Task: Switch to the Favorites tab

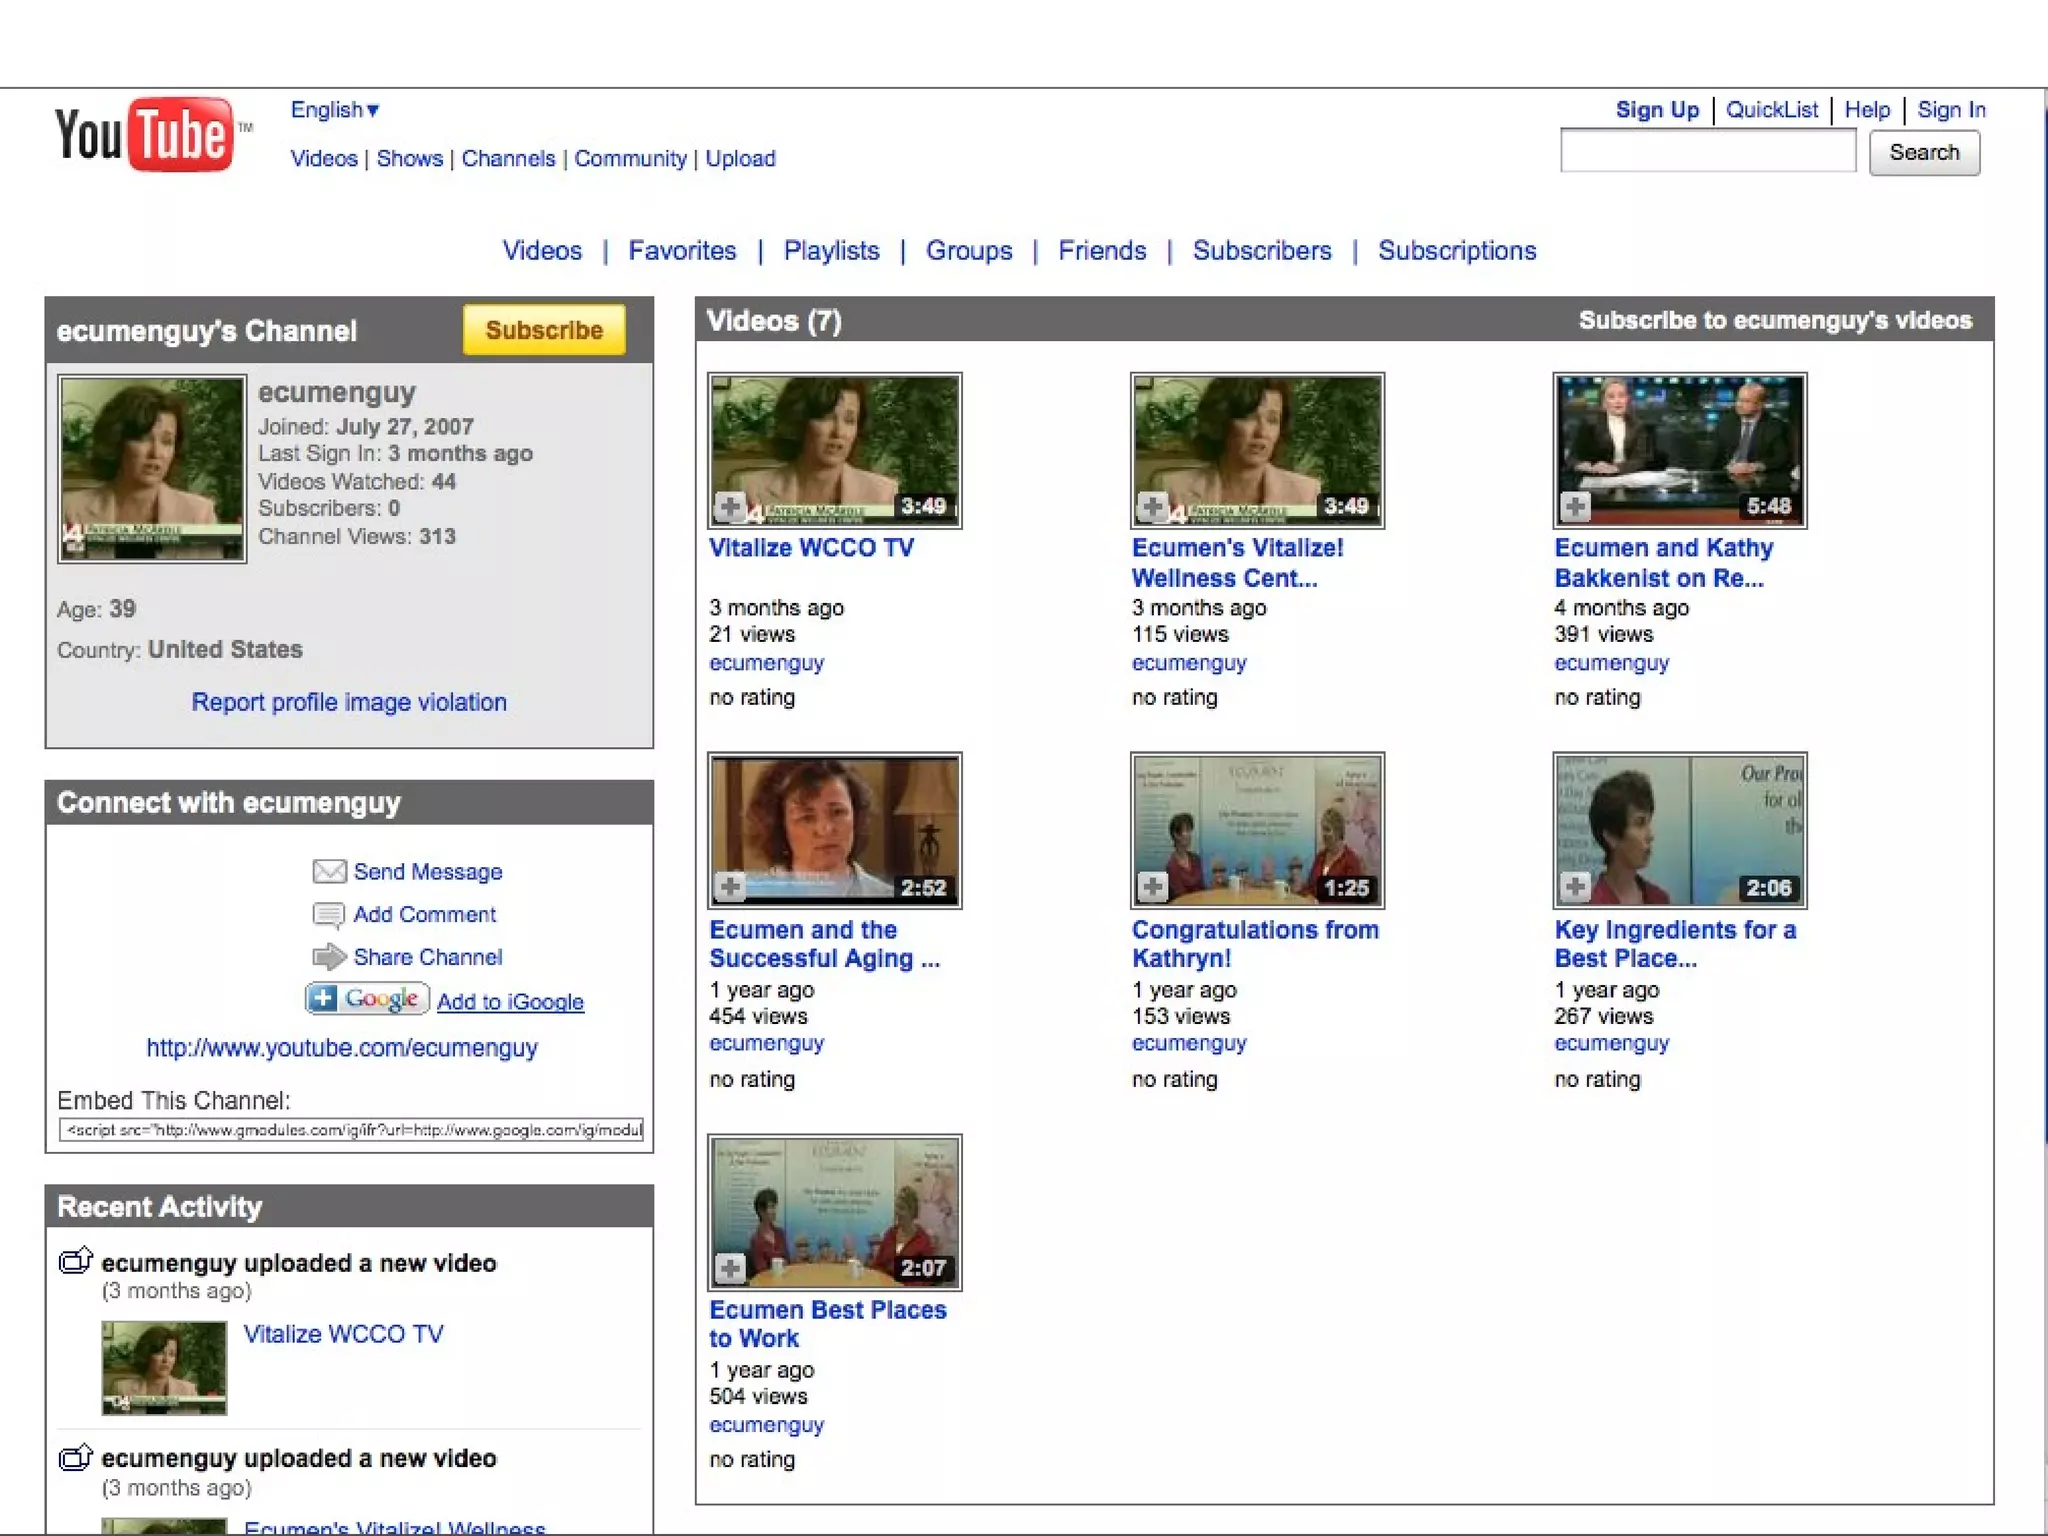Action: [x=682, y=251]
